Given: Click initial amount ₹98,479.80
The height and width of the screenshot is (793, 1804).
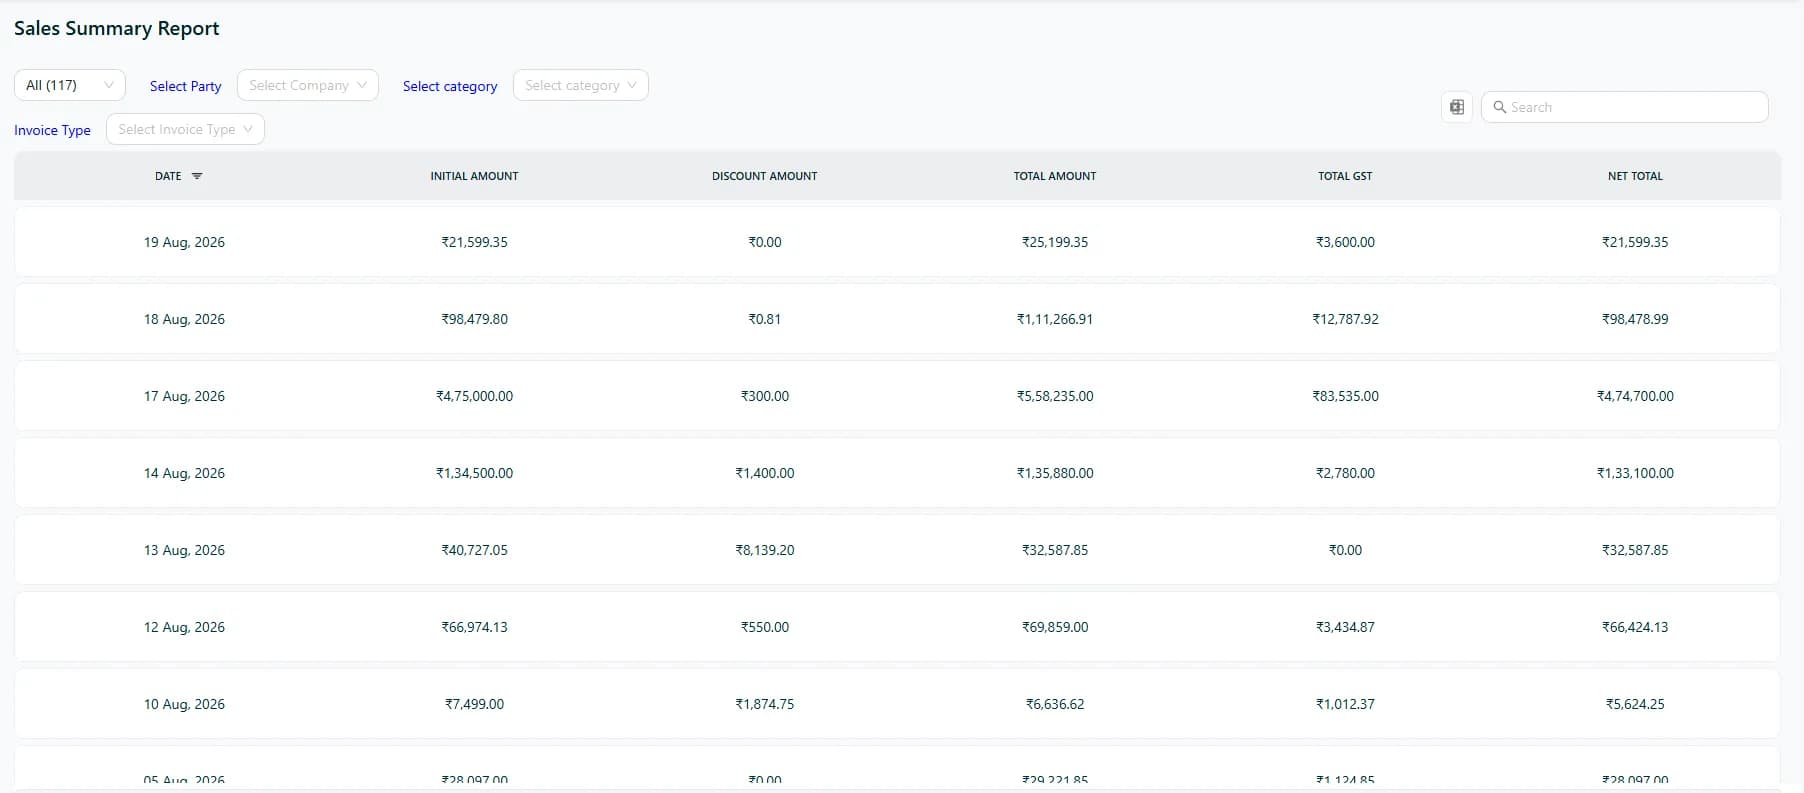Looking at the screenshot, I should pyautogui.click(x=474, y=319).
